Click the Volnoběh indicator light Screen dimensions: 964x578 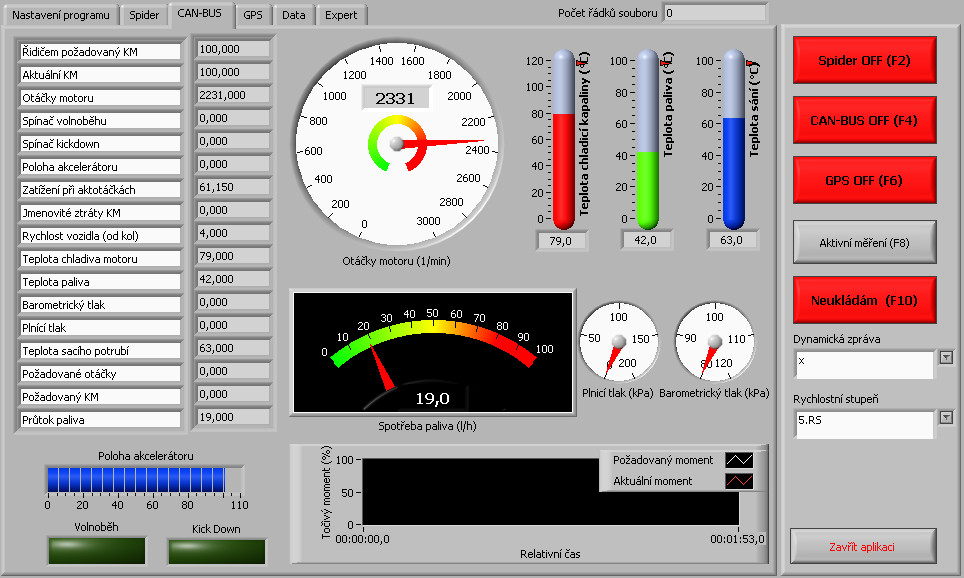97,551
